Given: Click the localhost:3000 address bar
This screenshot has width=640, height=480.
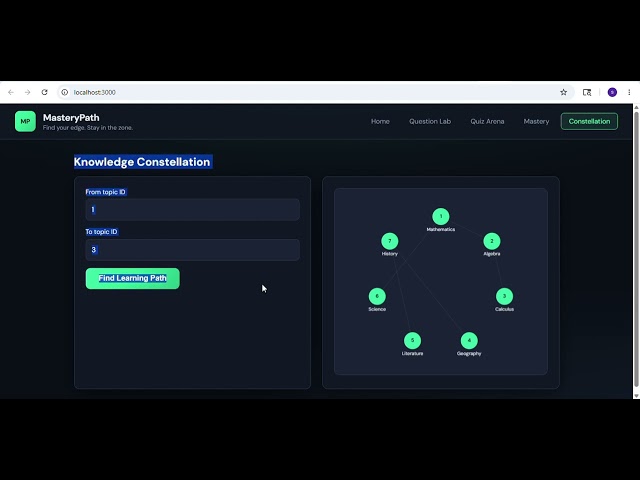Looking at the screenshot, I should tap(314, 92).
